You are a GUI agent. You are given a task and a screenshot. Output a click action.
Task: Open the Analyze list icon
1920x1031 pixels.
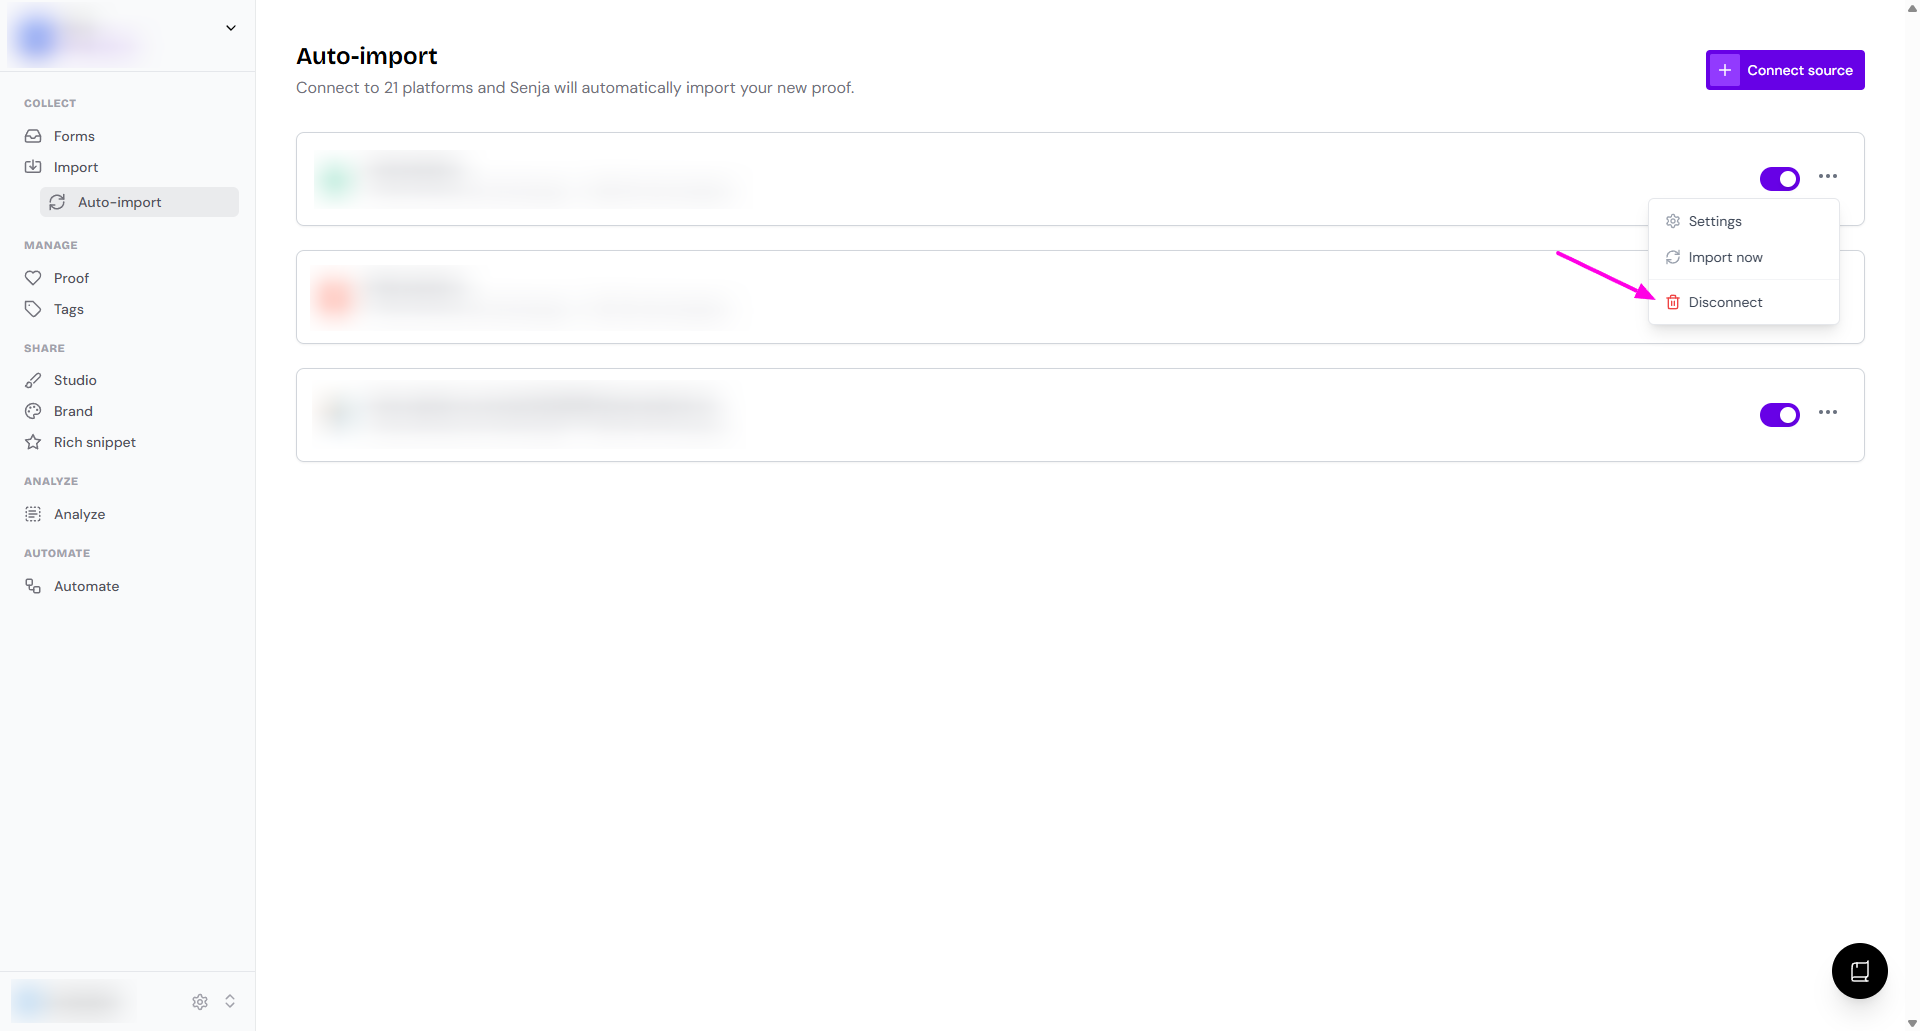click(x=33, y=514)
